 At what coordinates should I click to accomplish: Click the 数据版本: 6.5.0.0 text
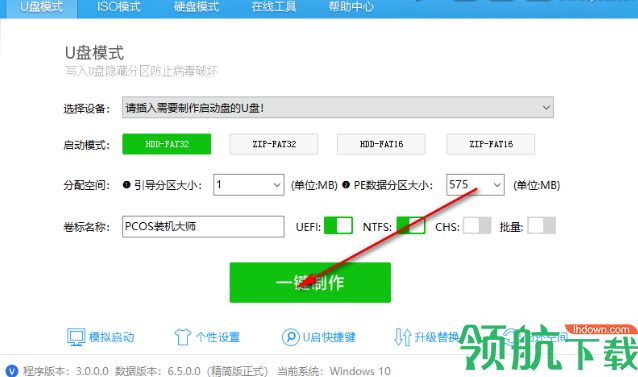pos(157,371)
